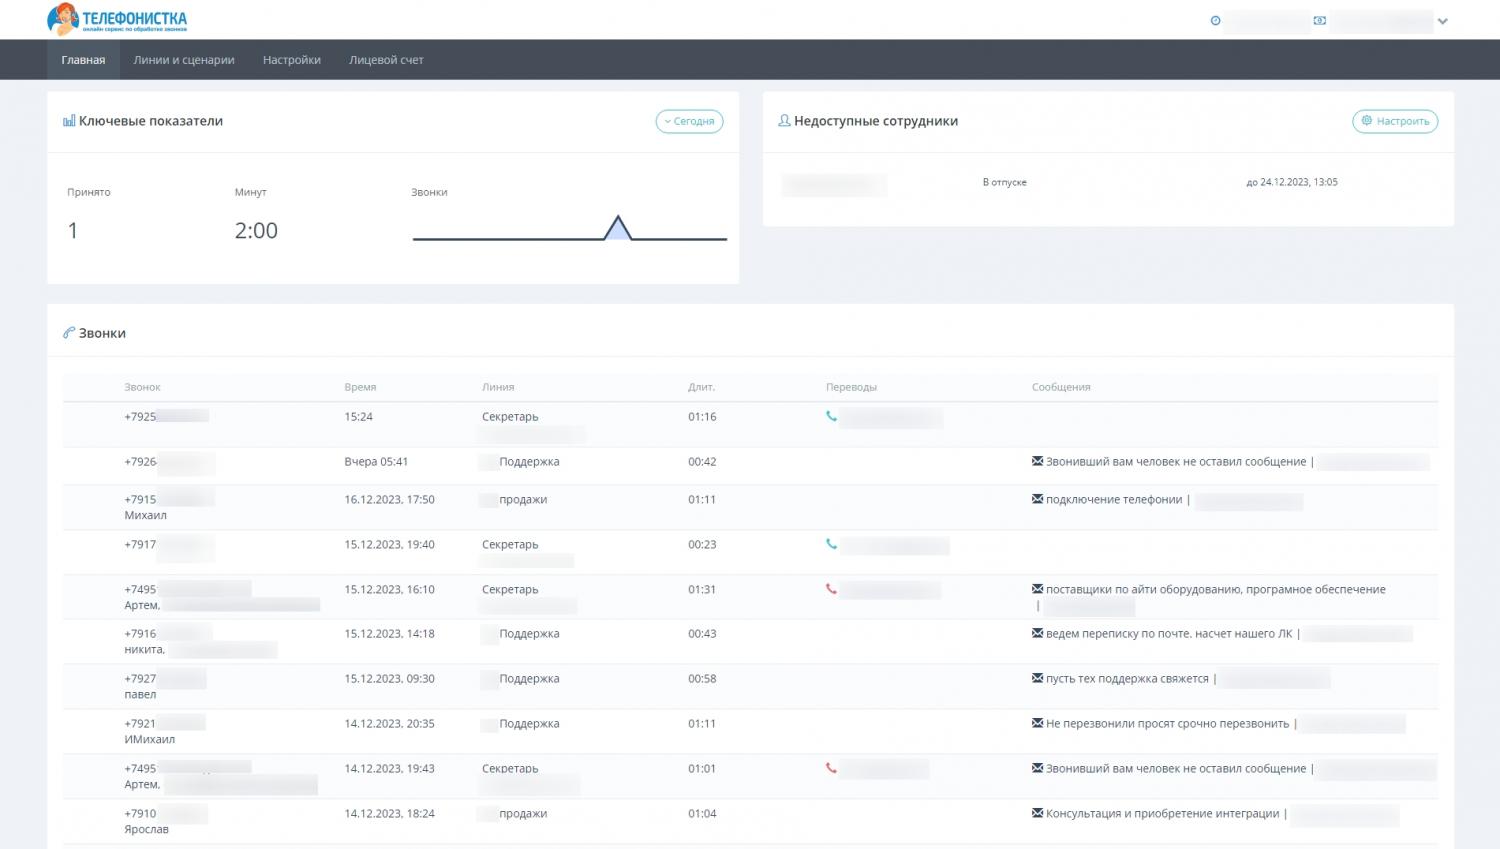Click the Телефонистка logo

point(117,19)
